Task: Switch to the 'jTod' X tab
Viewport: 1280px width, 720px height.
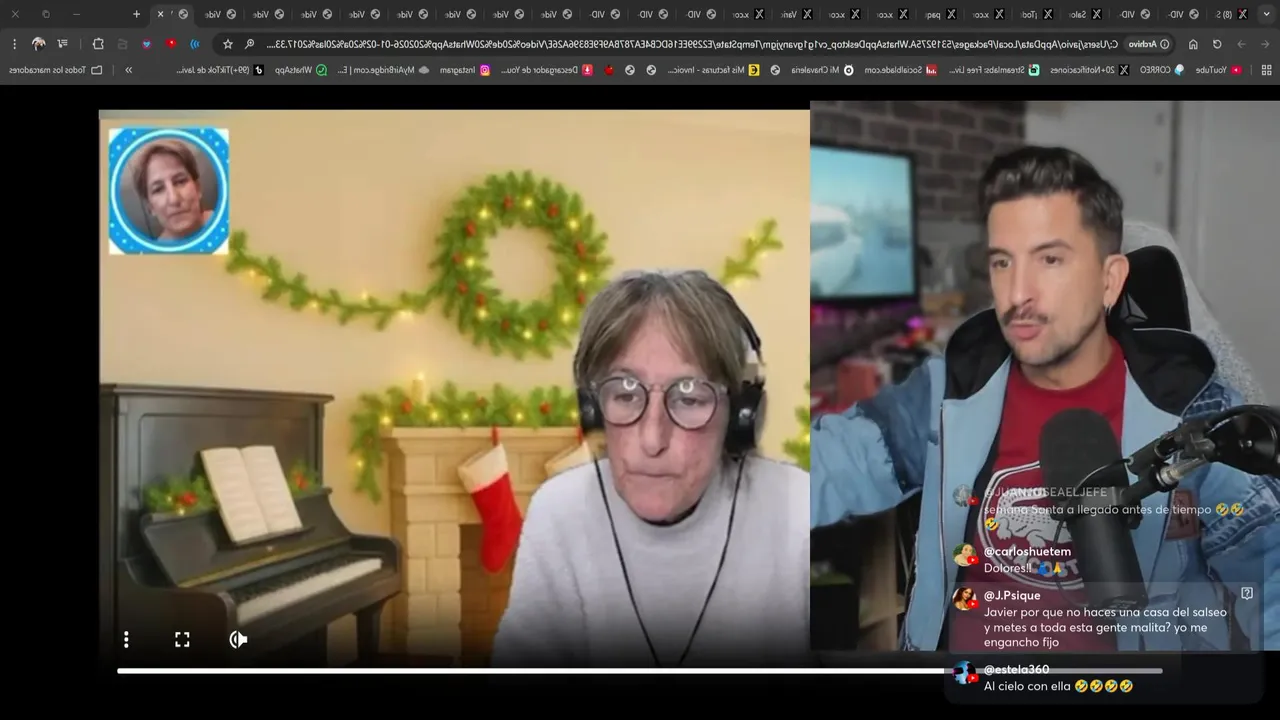Action: [1037, 14]
